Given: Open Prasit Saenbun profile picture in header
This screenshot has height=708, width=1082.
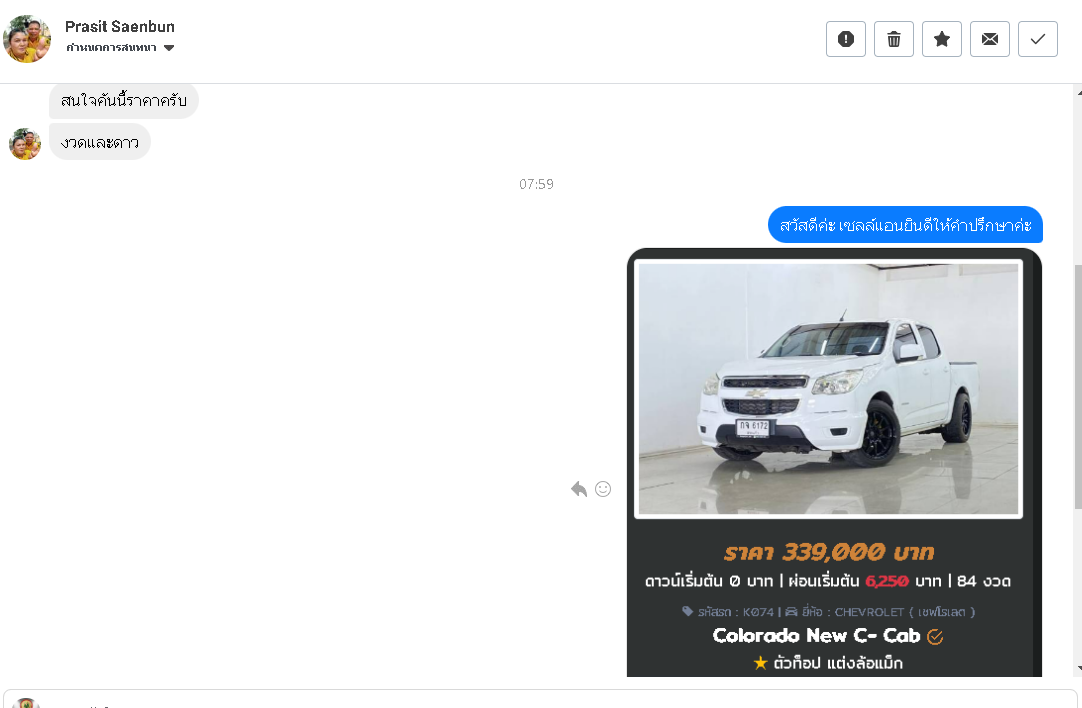Looking at the screenshot, I should (27, 39).
